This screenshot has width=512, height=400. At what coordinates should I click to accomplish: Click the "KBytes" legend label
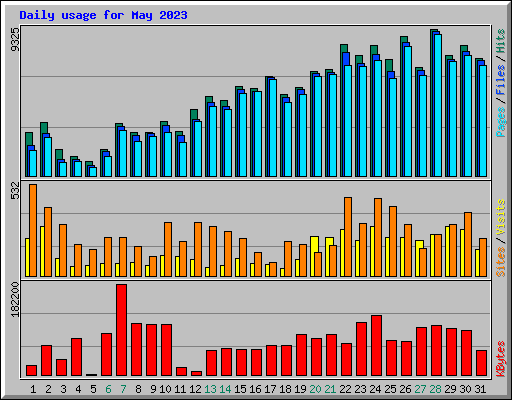[501, 359]
